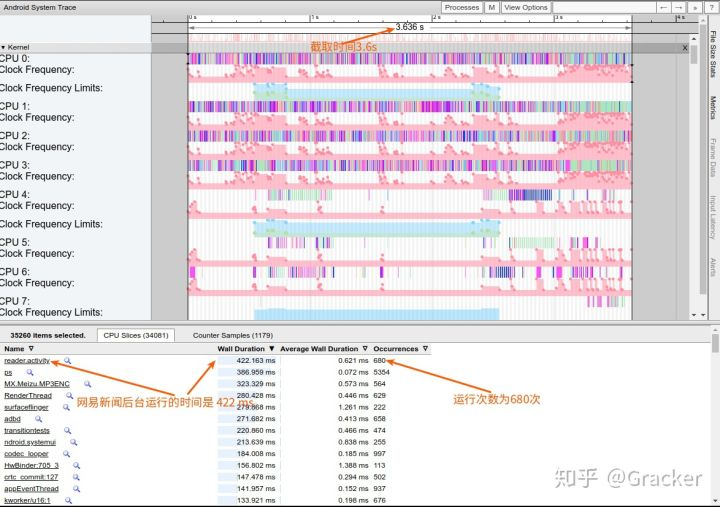The width and height of the screenshot is (720, 507).
Task: Click the double chevron expand button
Action: [695, 8]
